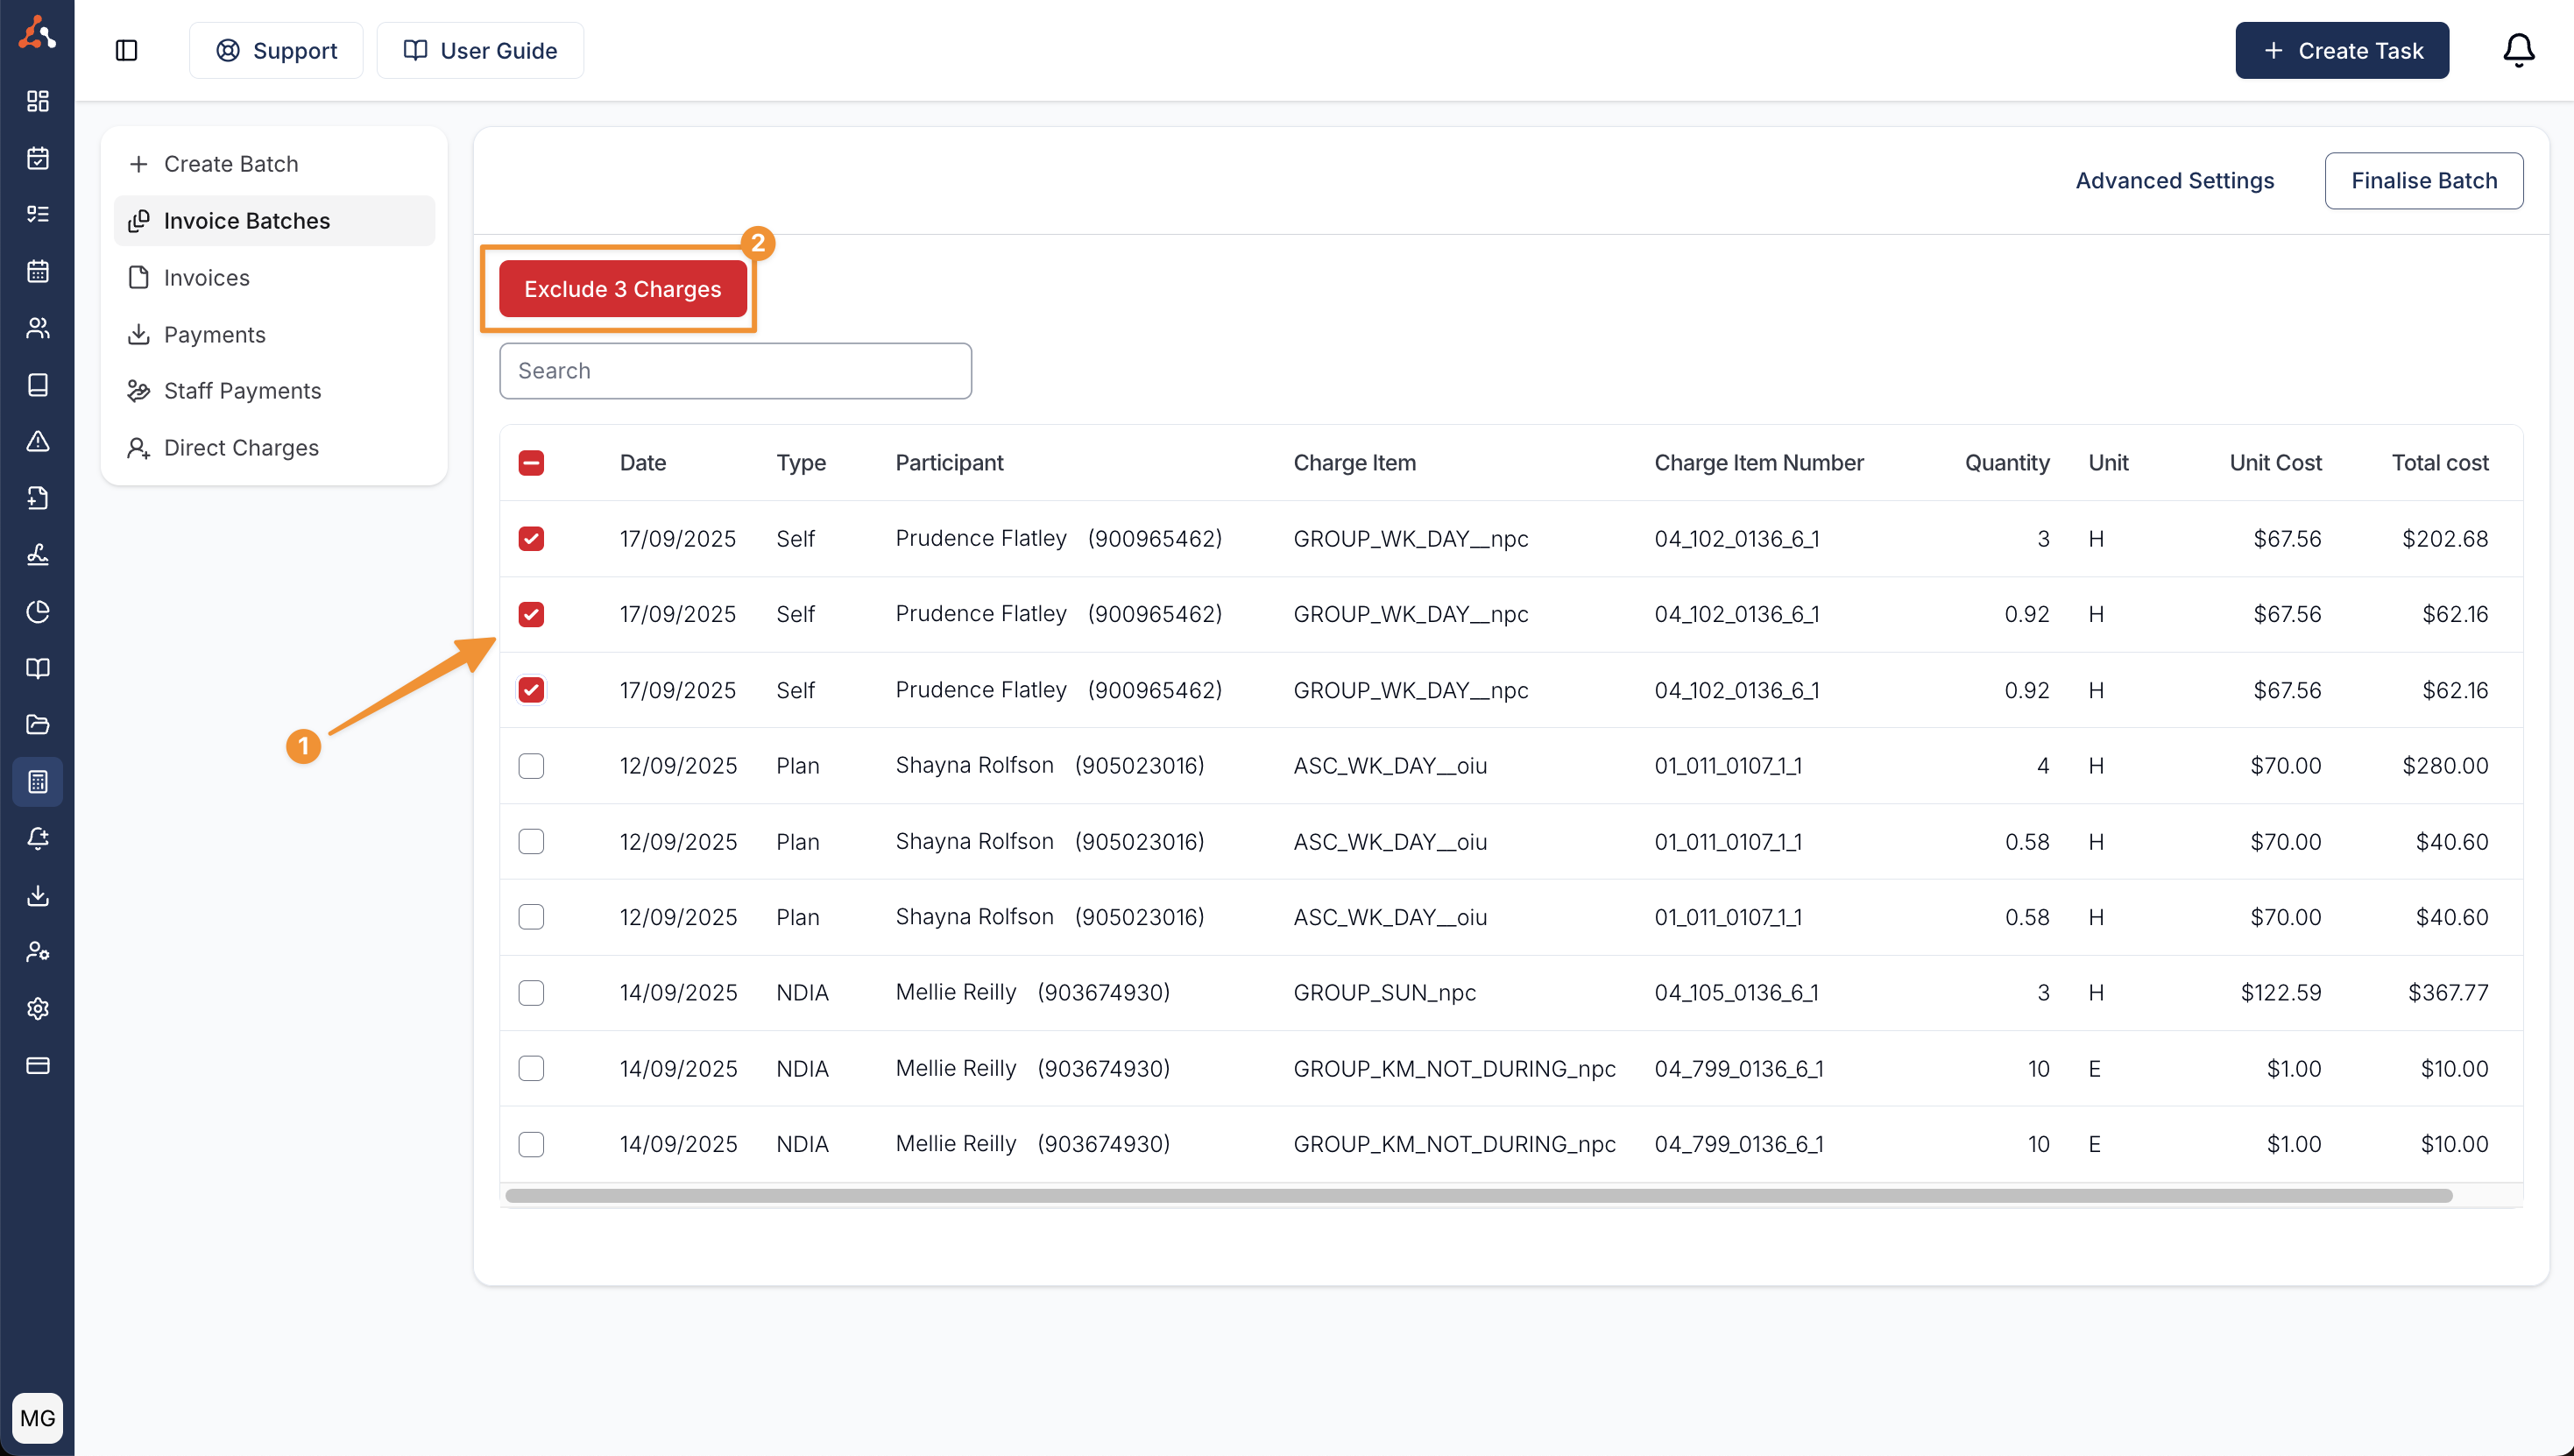Select Direct Charges menu item
2574x1456 pixels.
(x=241, y=448)
